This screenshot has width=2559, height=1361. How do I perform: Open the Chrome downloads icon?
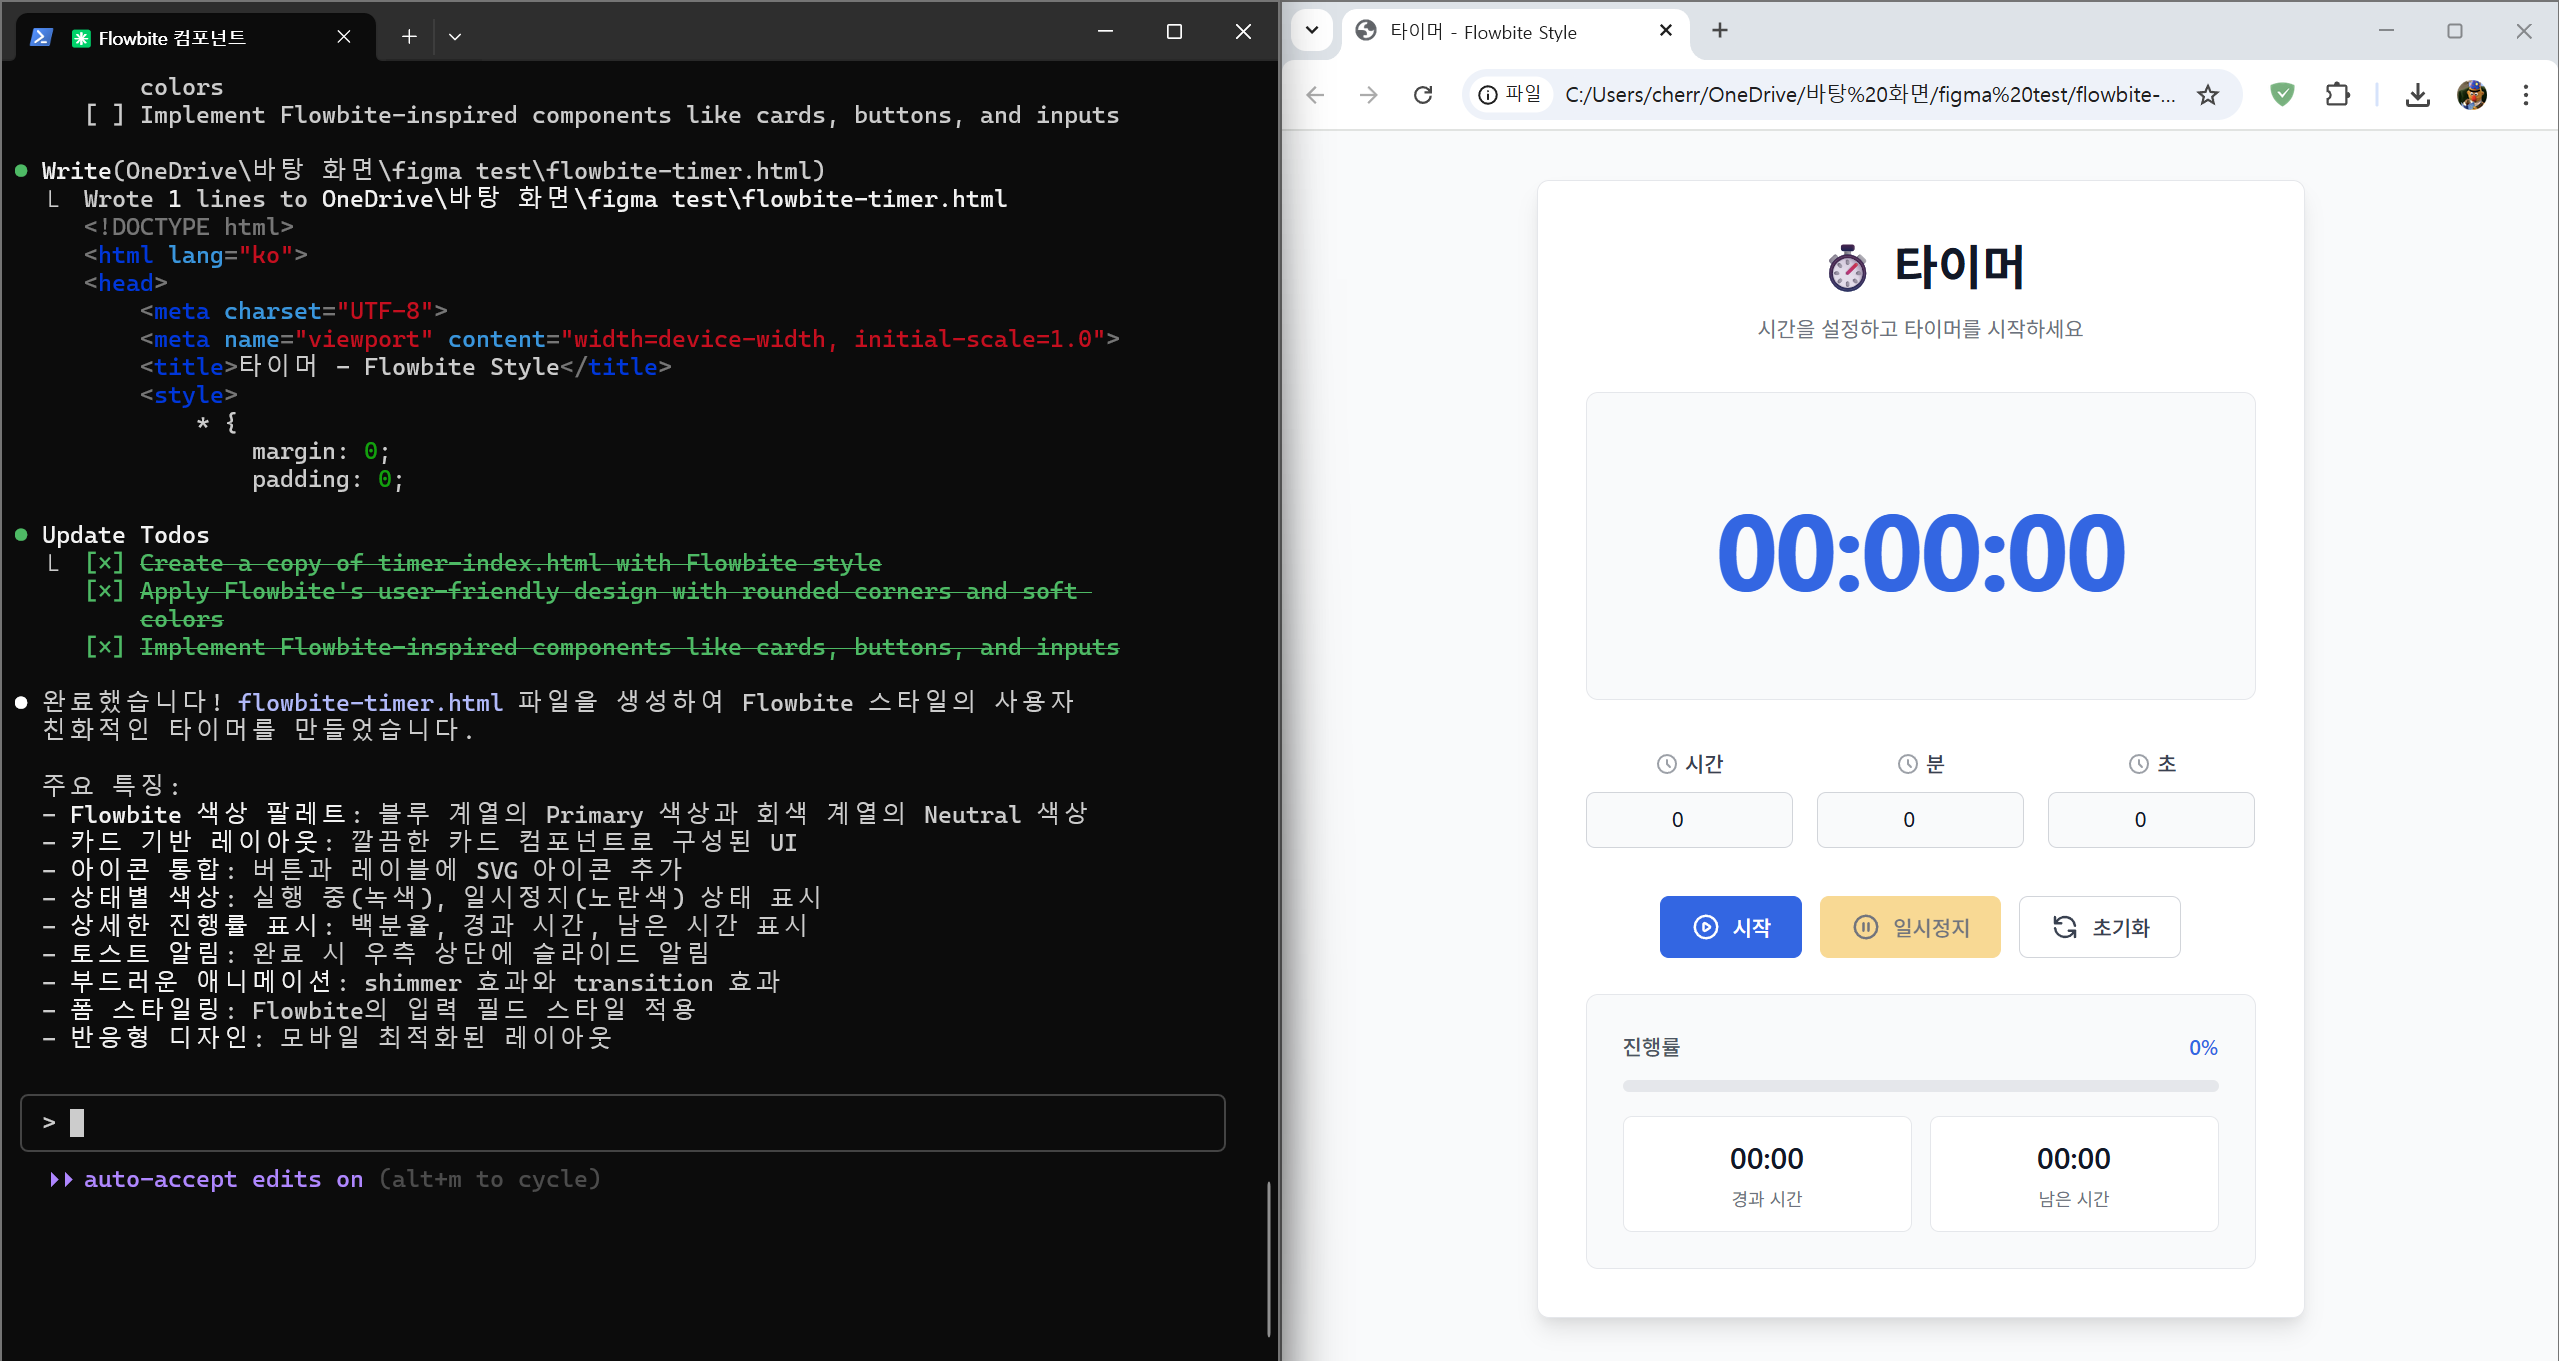[x=2417, y=95]
